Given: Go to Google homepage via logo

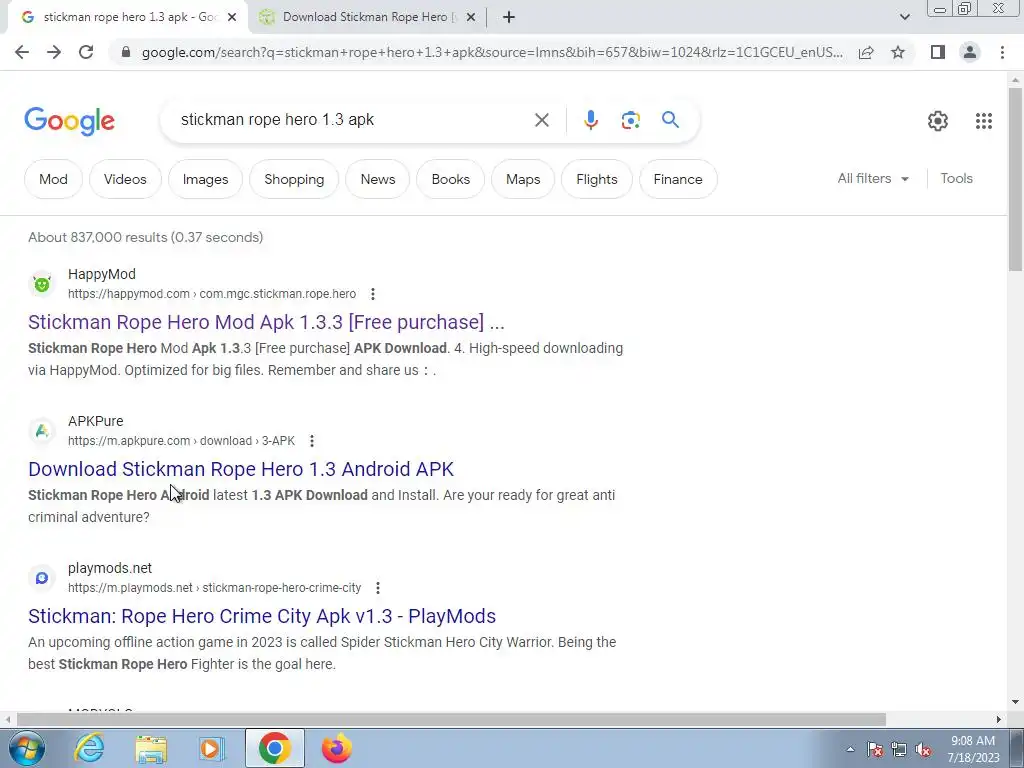Looking at the screenshot, I should (x=69, y=121).
